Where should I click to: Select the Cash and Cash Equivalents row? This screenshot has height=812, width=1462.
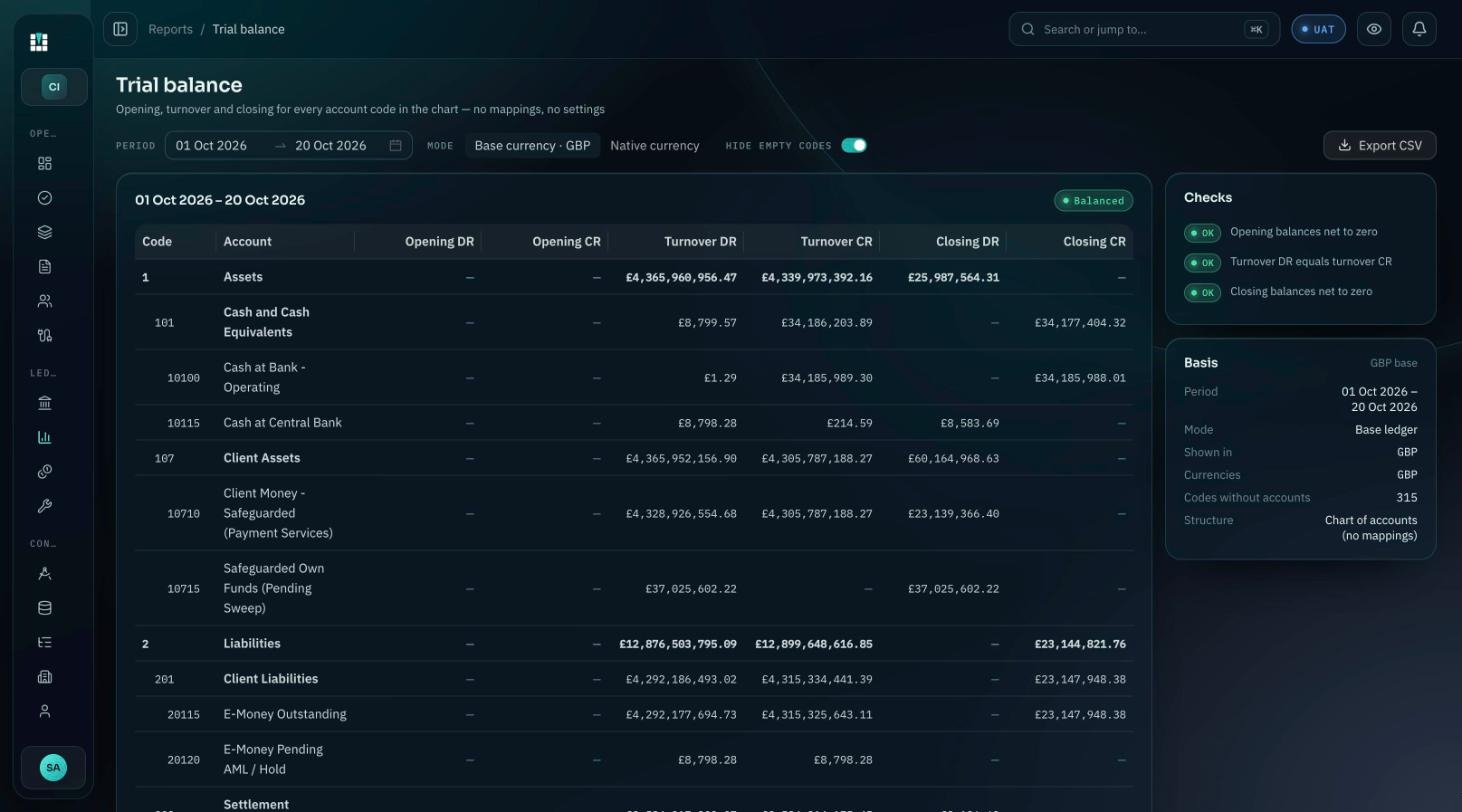(x=634, y=322)
